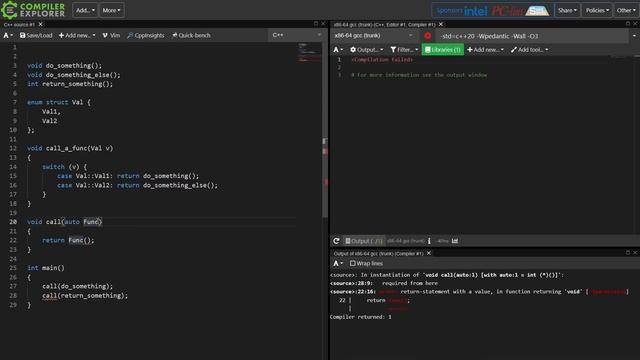Click code line 'void call_a_func(Val v)'
640x360 pixels.
[x=70, y=148]
